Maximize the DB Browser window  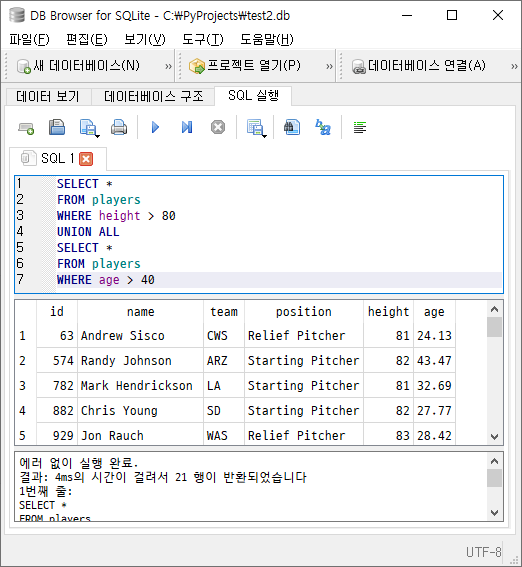coord(452,15)
